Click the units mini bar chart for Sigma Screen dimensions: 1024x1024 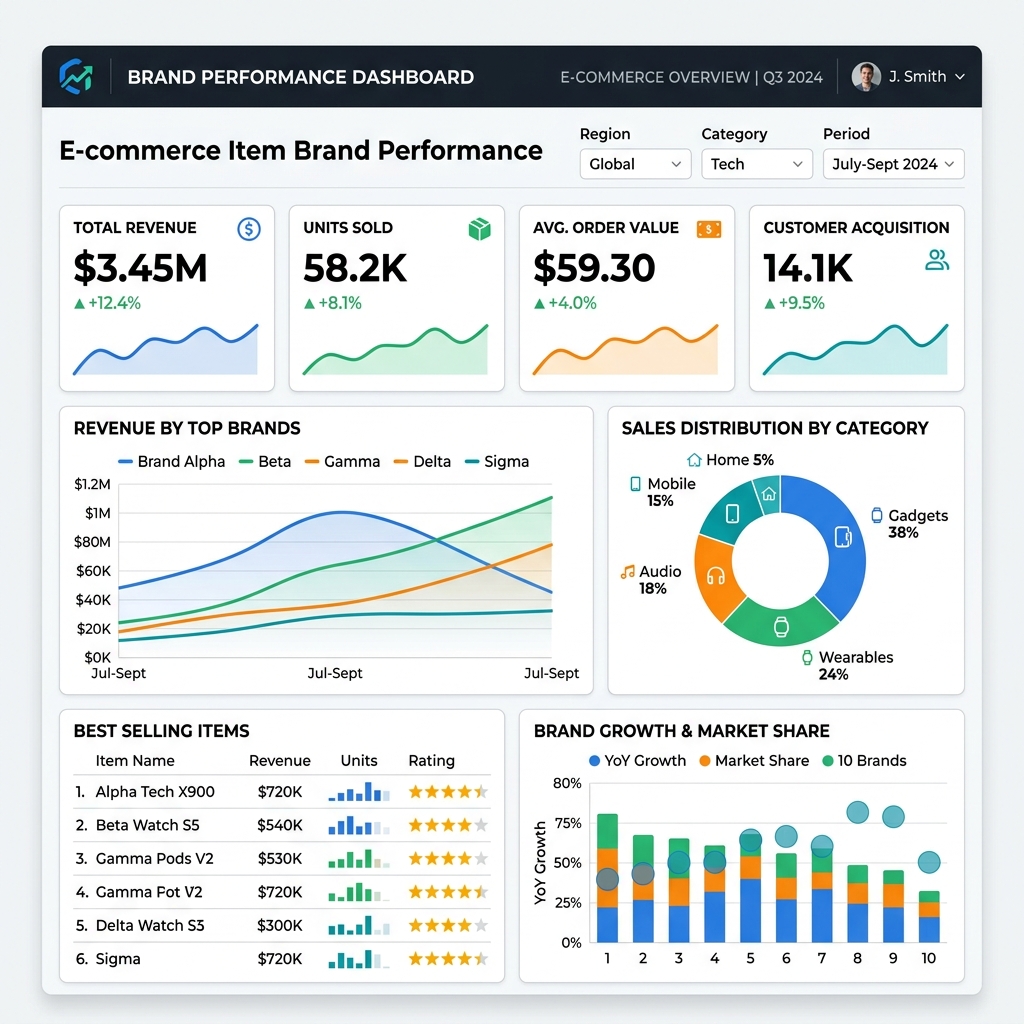click(359, 959)
